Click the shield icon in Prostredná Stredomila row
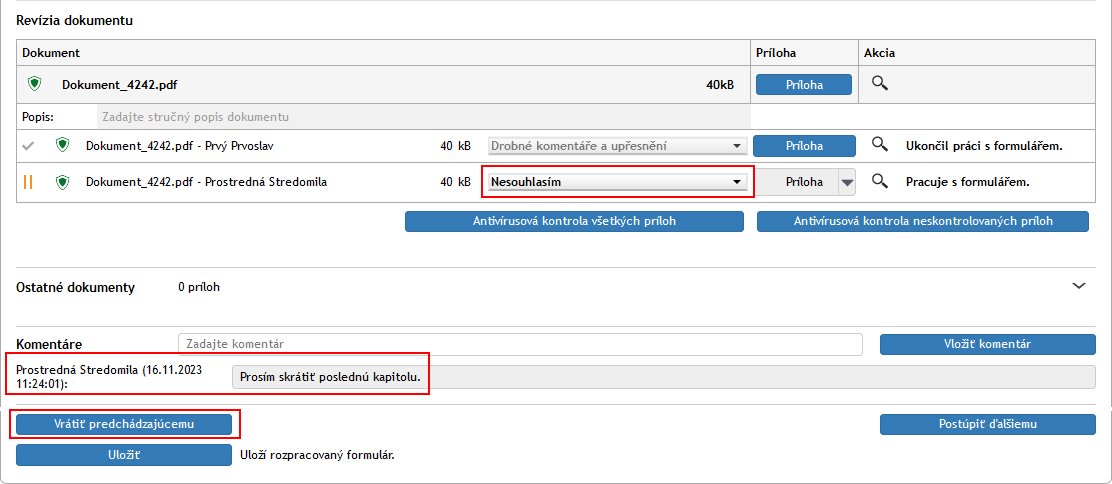The image size is (1112, 484). pos(63,182)
